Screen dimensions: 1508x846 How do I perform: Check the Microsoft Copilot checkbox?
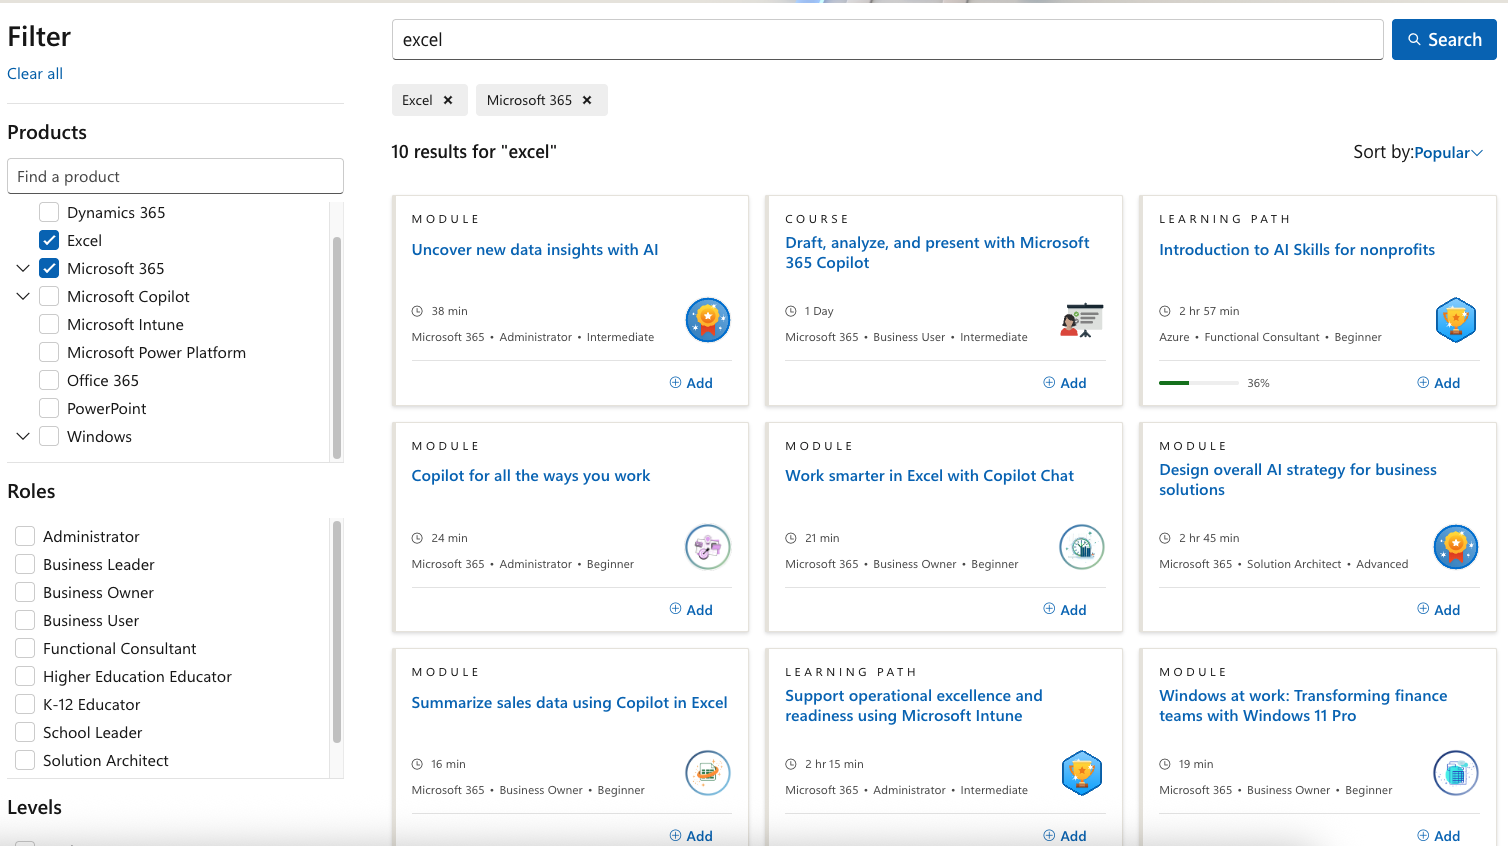(x=49, y=296)
